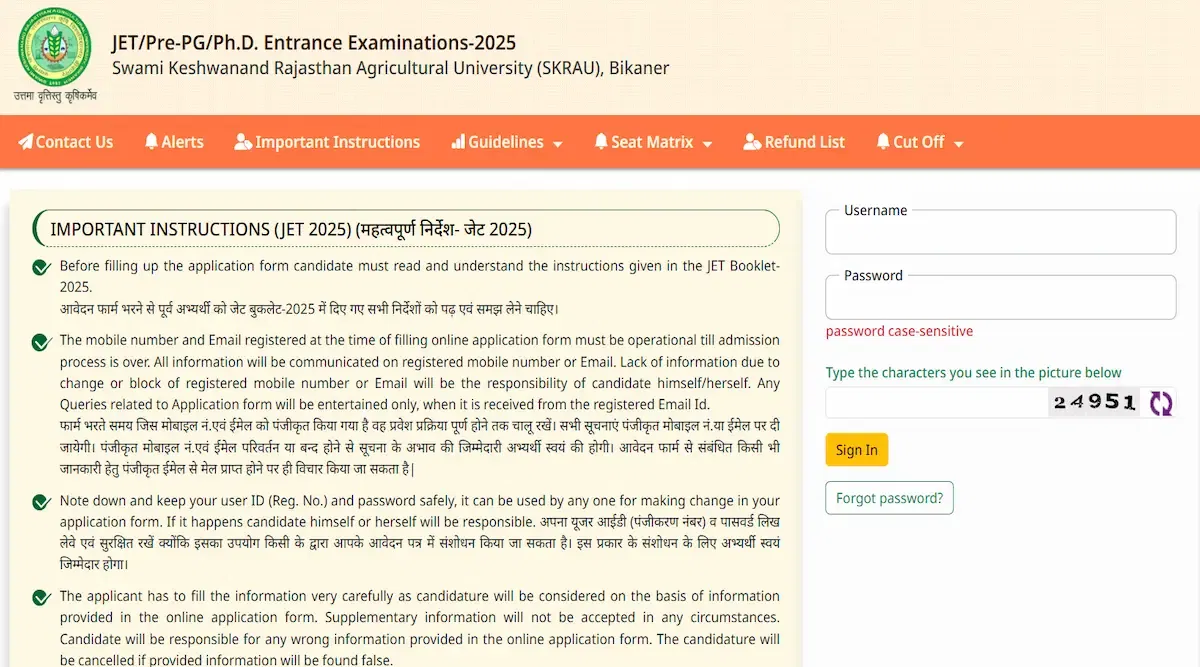Click the Forgot password? link
Viewport: 1200px width, 667px height.
click(889, 498)
